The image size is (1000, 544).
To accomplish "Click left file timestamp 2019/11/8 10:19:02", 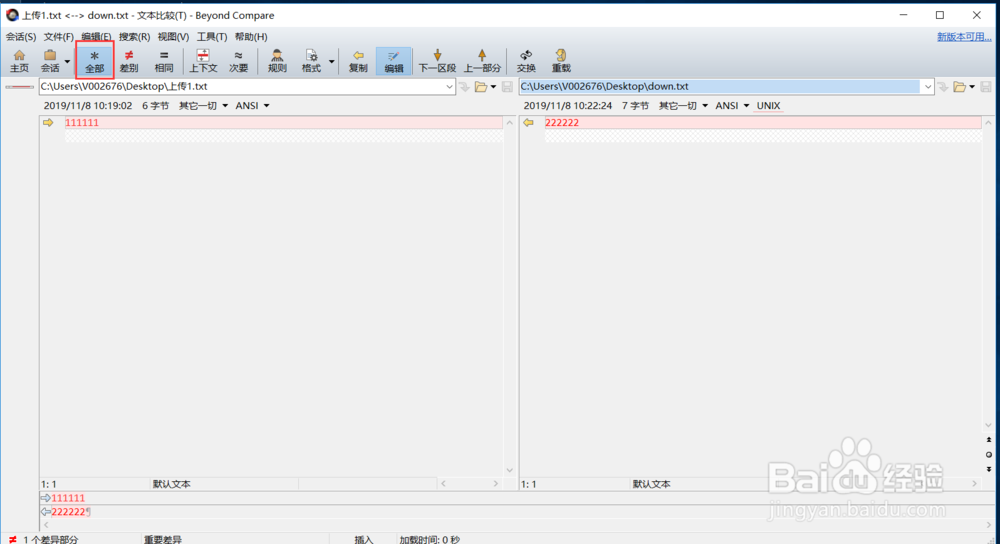I will click(88, 106).
